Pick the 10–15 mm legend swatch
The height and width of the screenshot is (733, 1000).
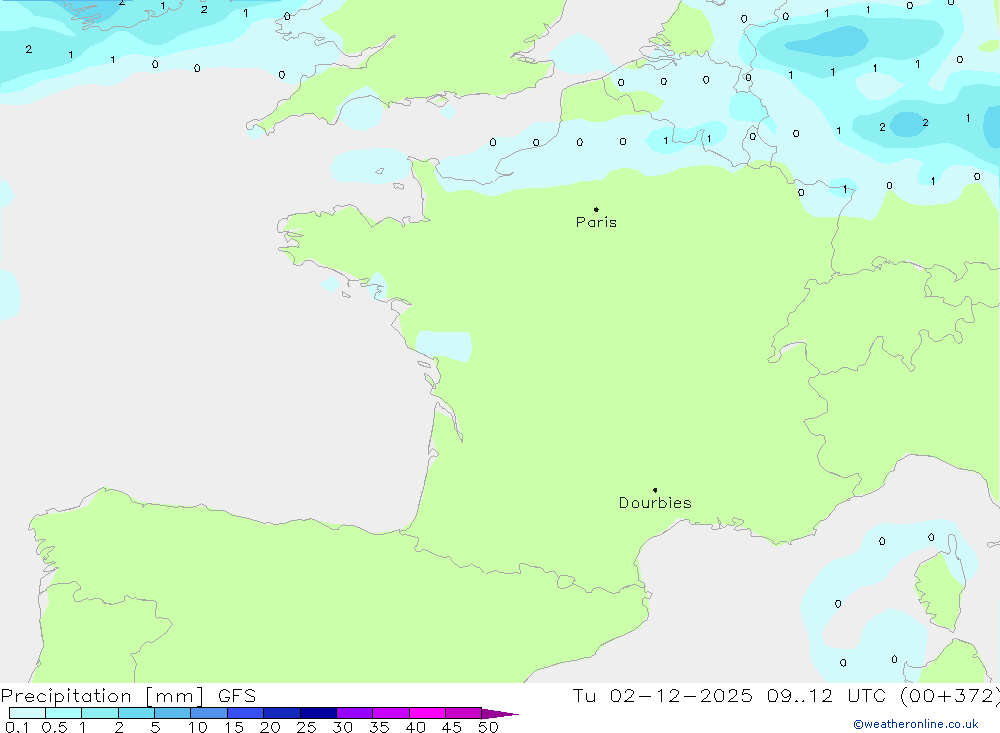[209, 713]
